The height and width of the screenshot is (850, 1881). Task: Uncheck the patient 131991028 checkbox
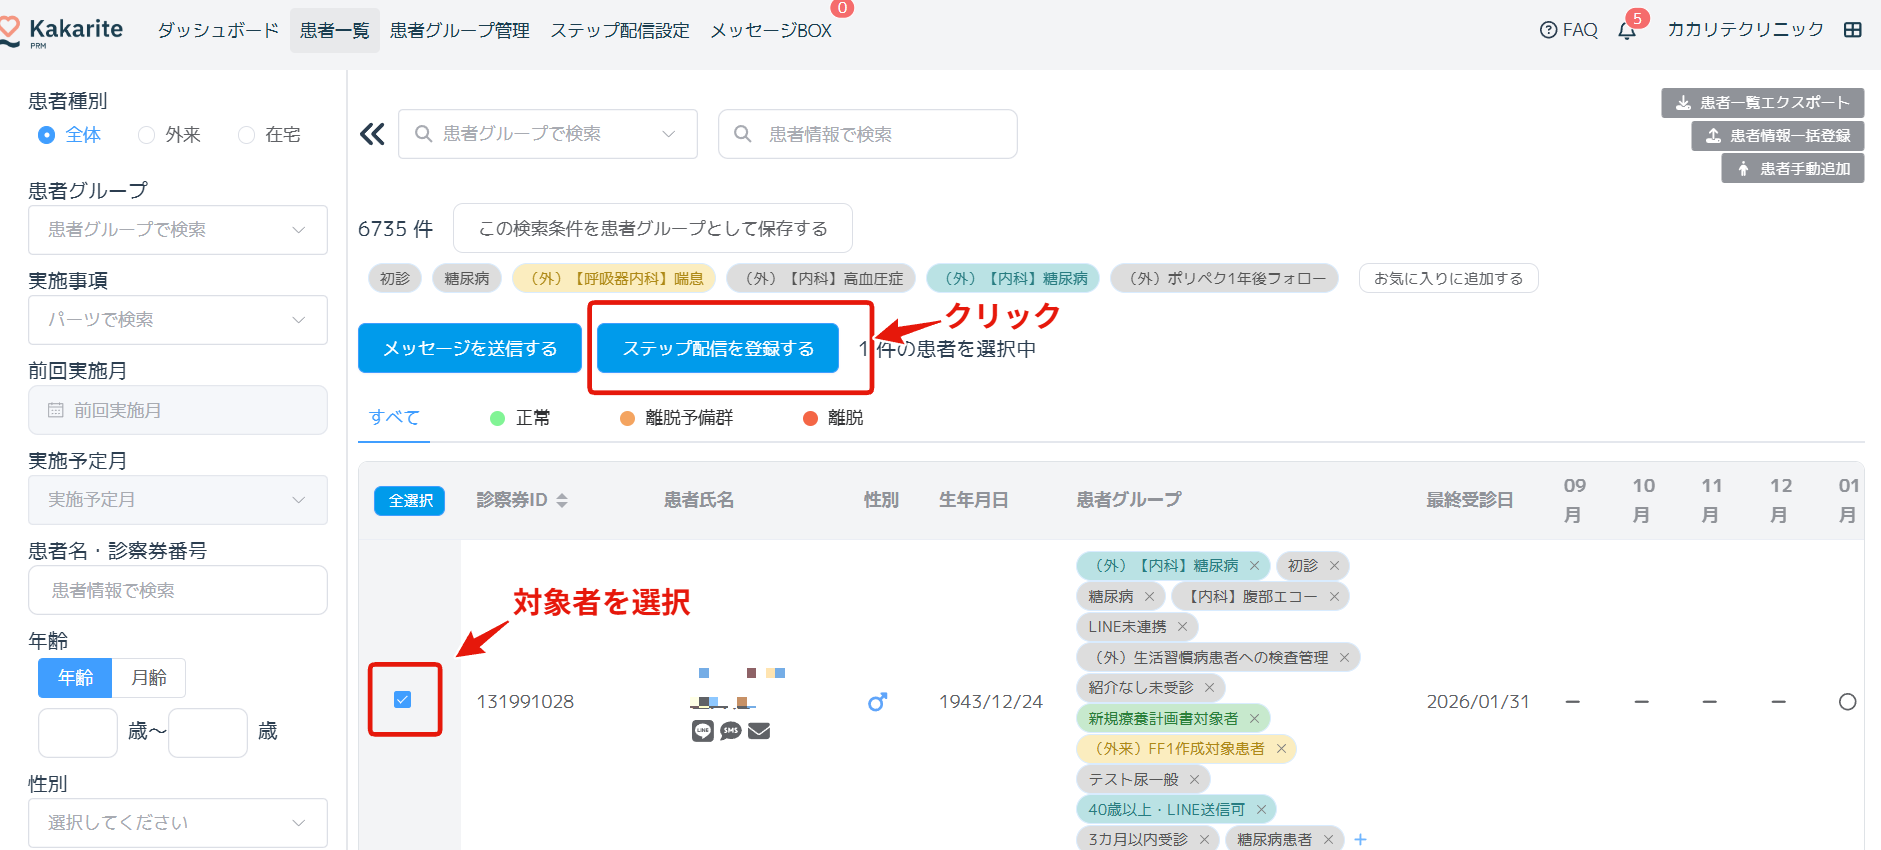403,700
